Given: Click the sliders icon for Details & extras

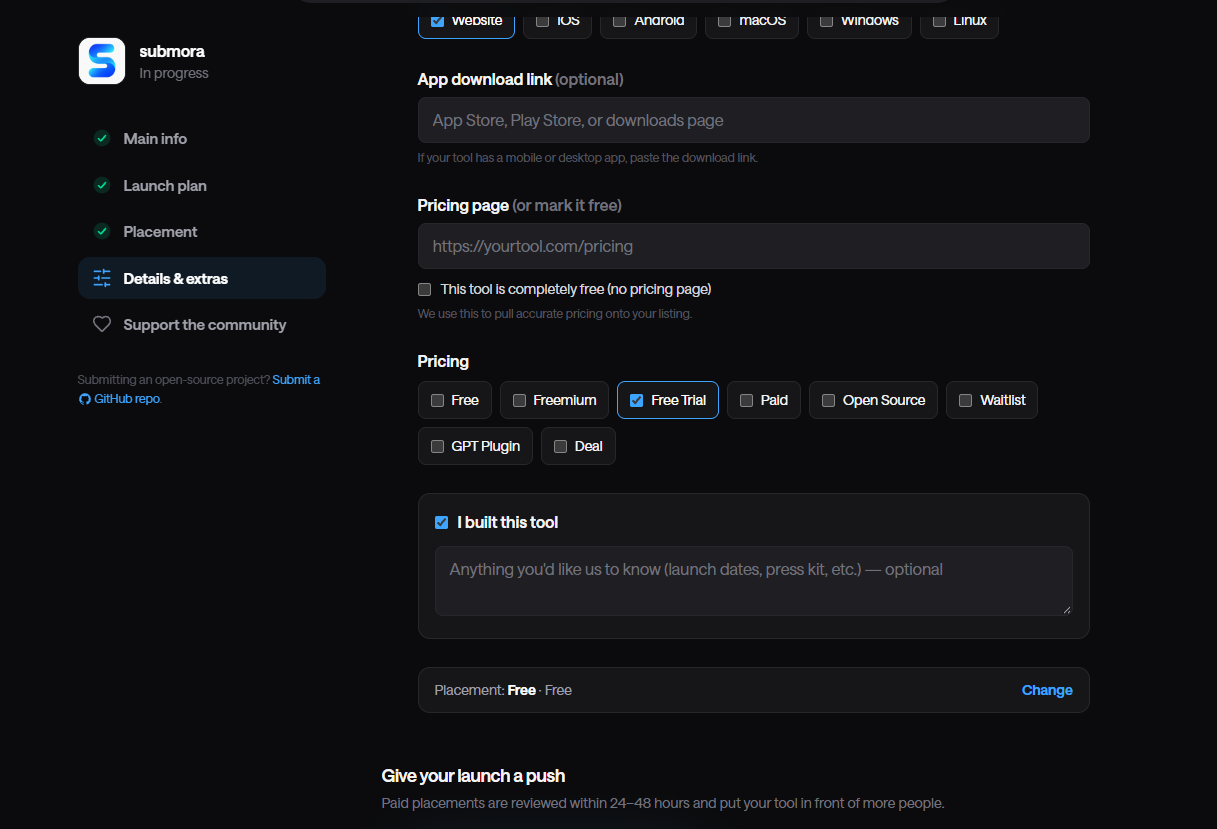Looking at the screenshot, I should [102, 278].
